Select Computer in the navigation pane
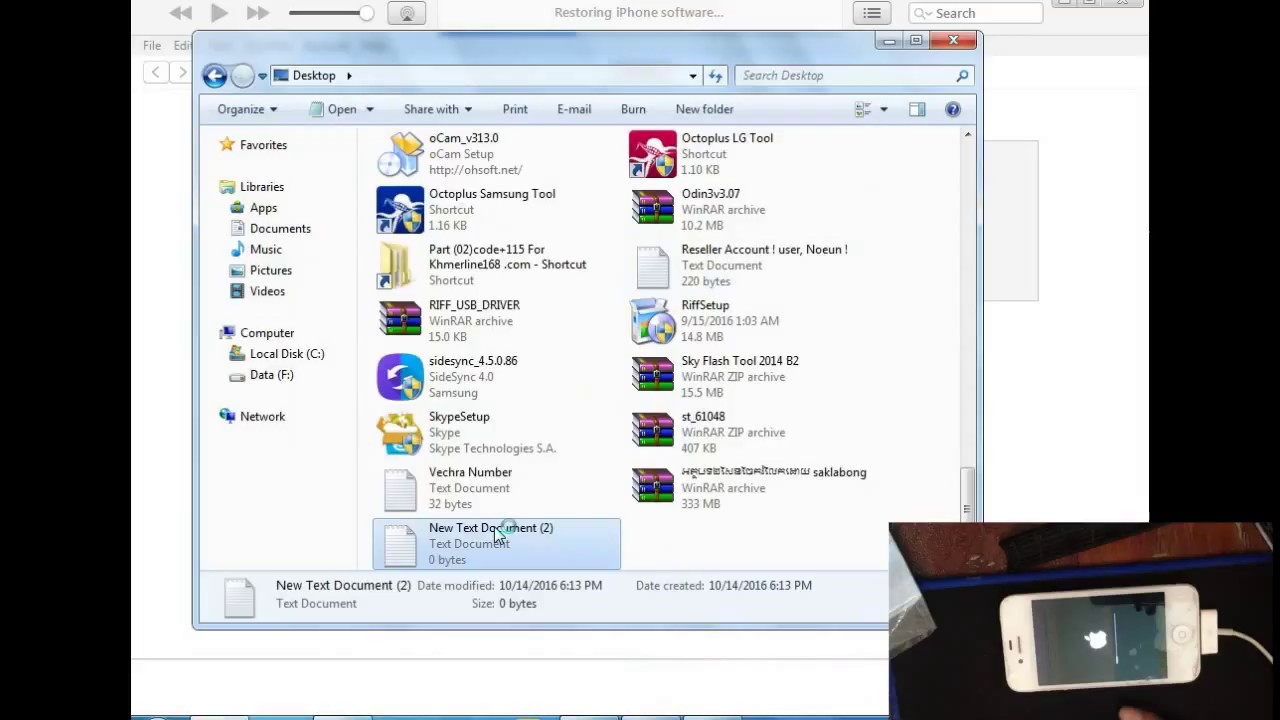Viewport: 1280px width, 720px height. pos(267,333)
